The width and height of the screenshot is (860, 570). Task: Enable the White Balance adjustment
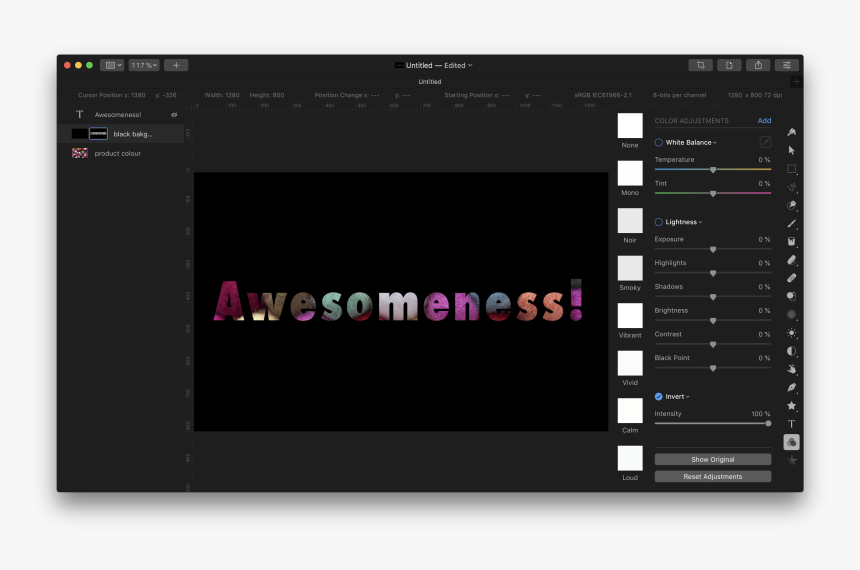659,143
